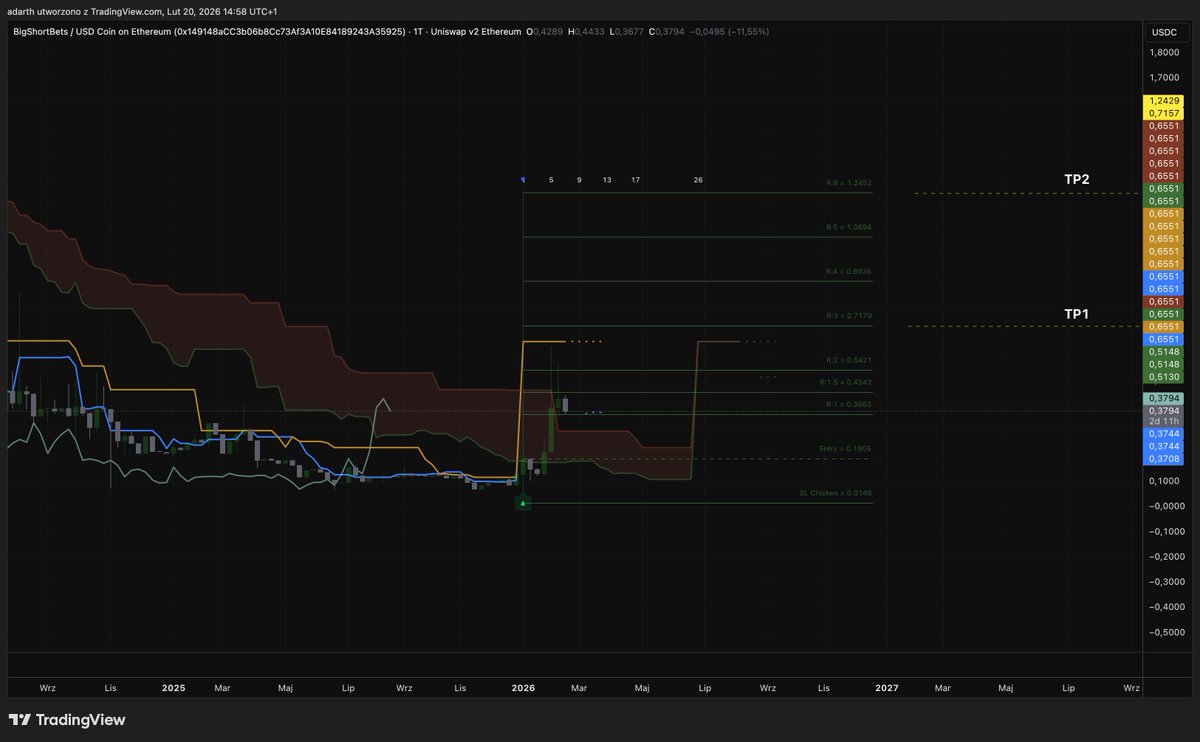Select the SL Chicken = 0.0148 label
Screen dimensions: 1200x742
[x=836, y=493]
